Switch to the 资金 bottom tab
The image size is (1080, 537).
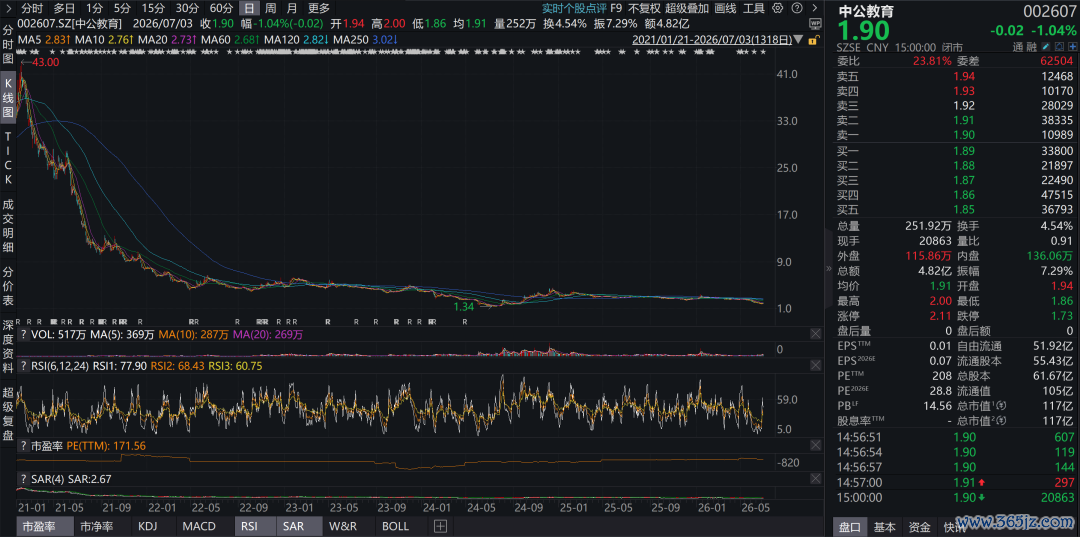(919, 527)
